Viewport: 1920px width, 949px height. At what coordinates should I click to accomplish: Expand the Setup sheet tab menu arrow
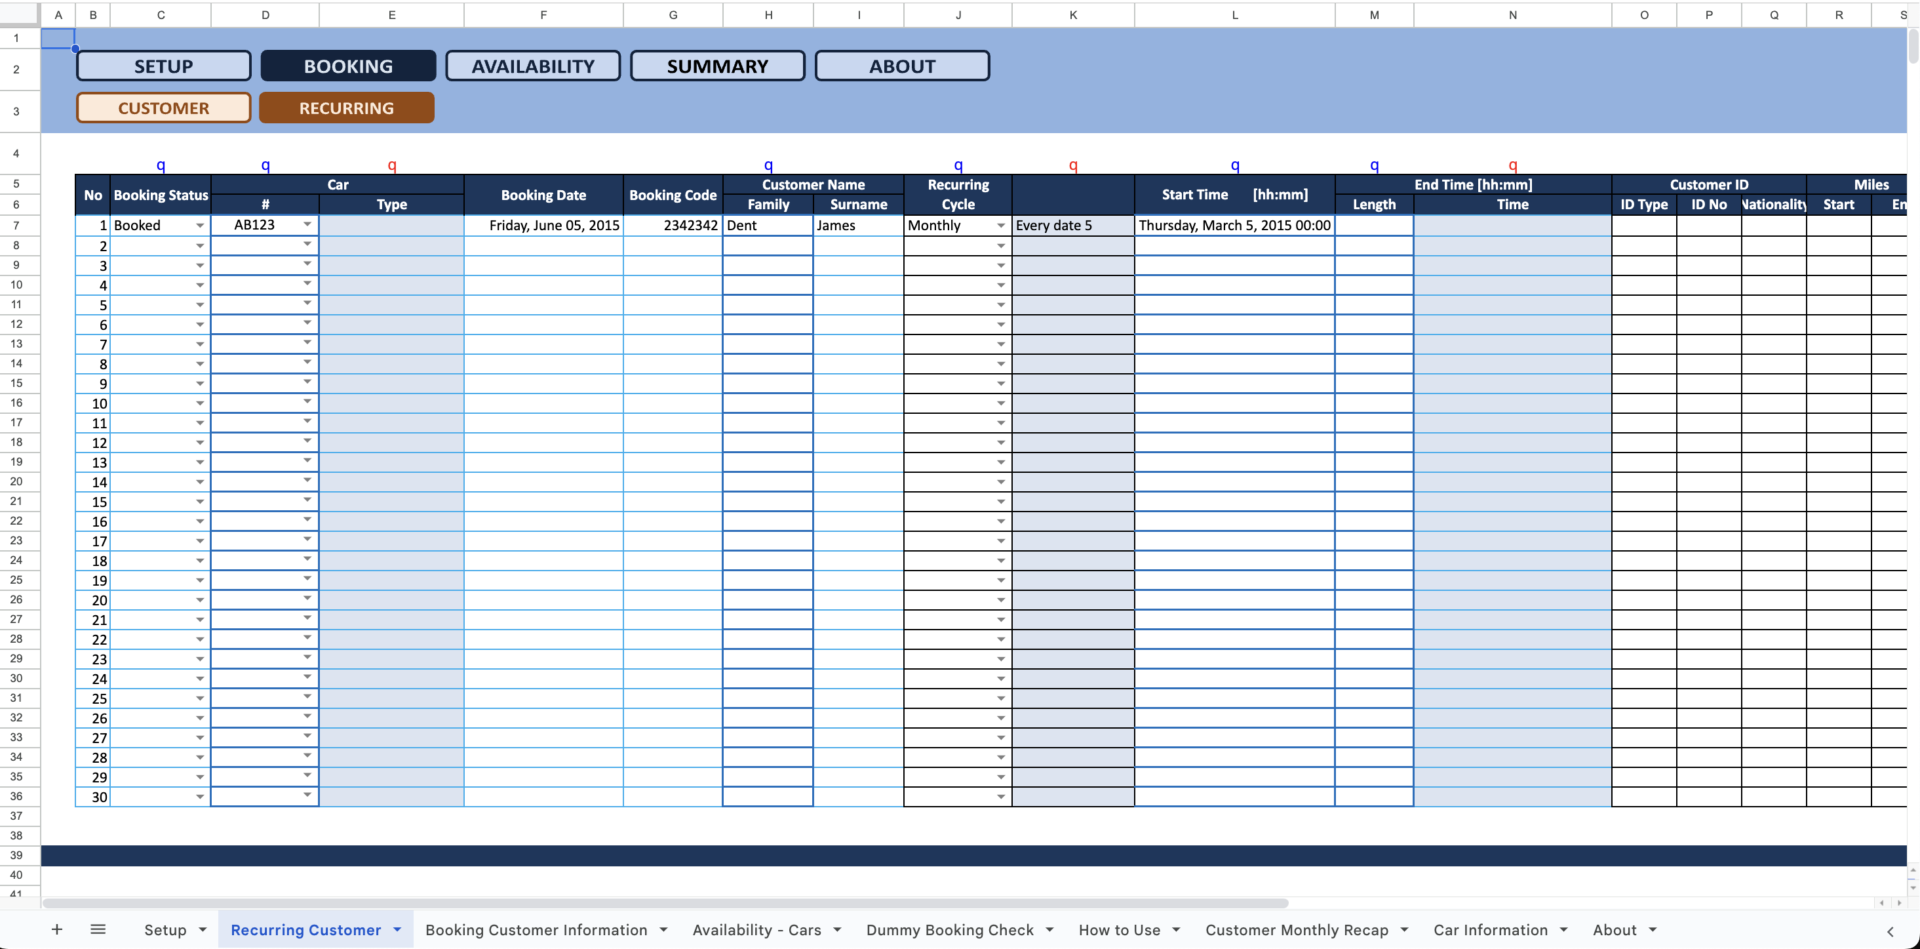[x=202, y=929]
